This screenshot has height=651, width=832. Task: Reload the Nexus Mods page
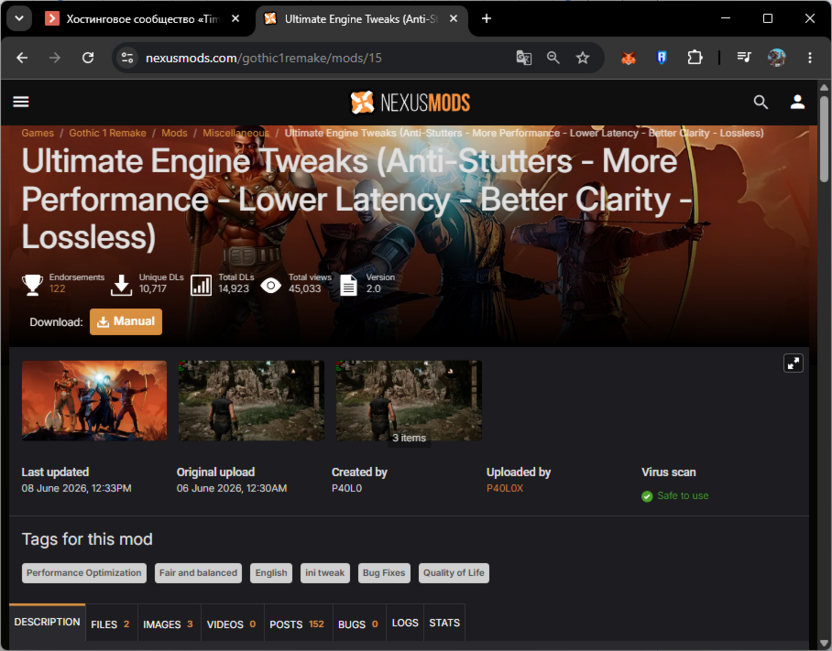click(88, 58)
